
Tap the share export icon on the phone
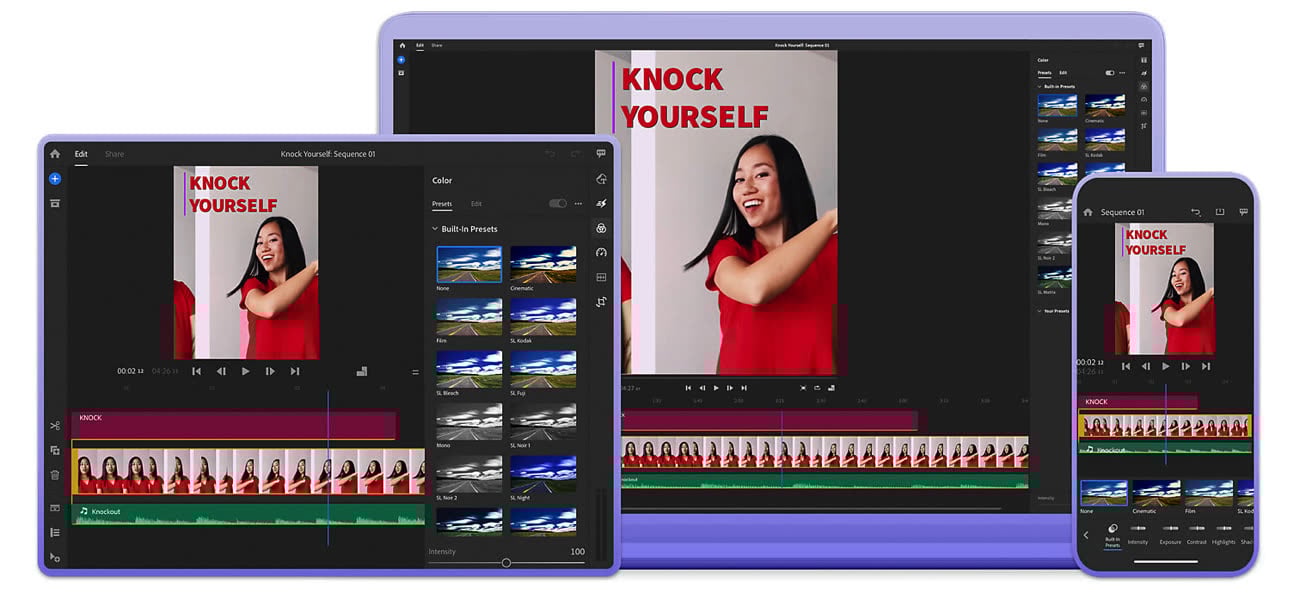click(x=1220, y=212)
